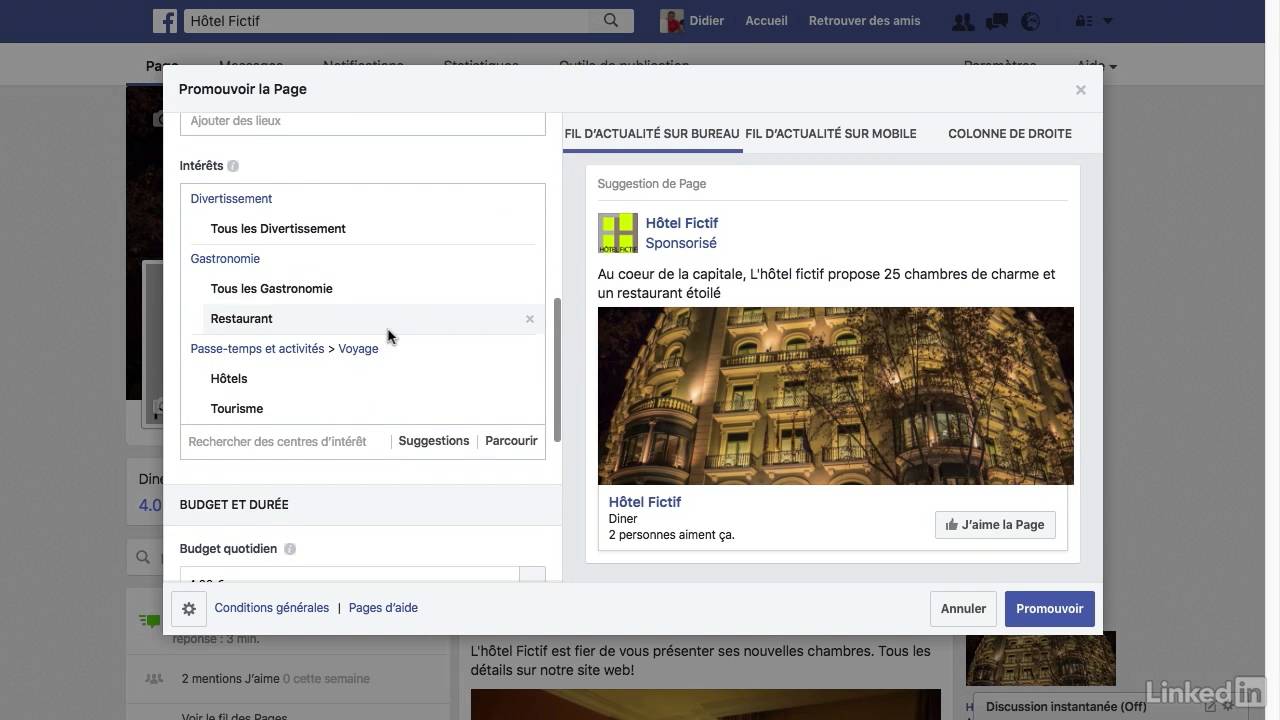1280x720 pixels.
Task: Open the Aide dropdown on the page
Action: 1096,66
